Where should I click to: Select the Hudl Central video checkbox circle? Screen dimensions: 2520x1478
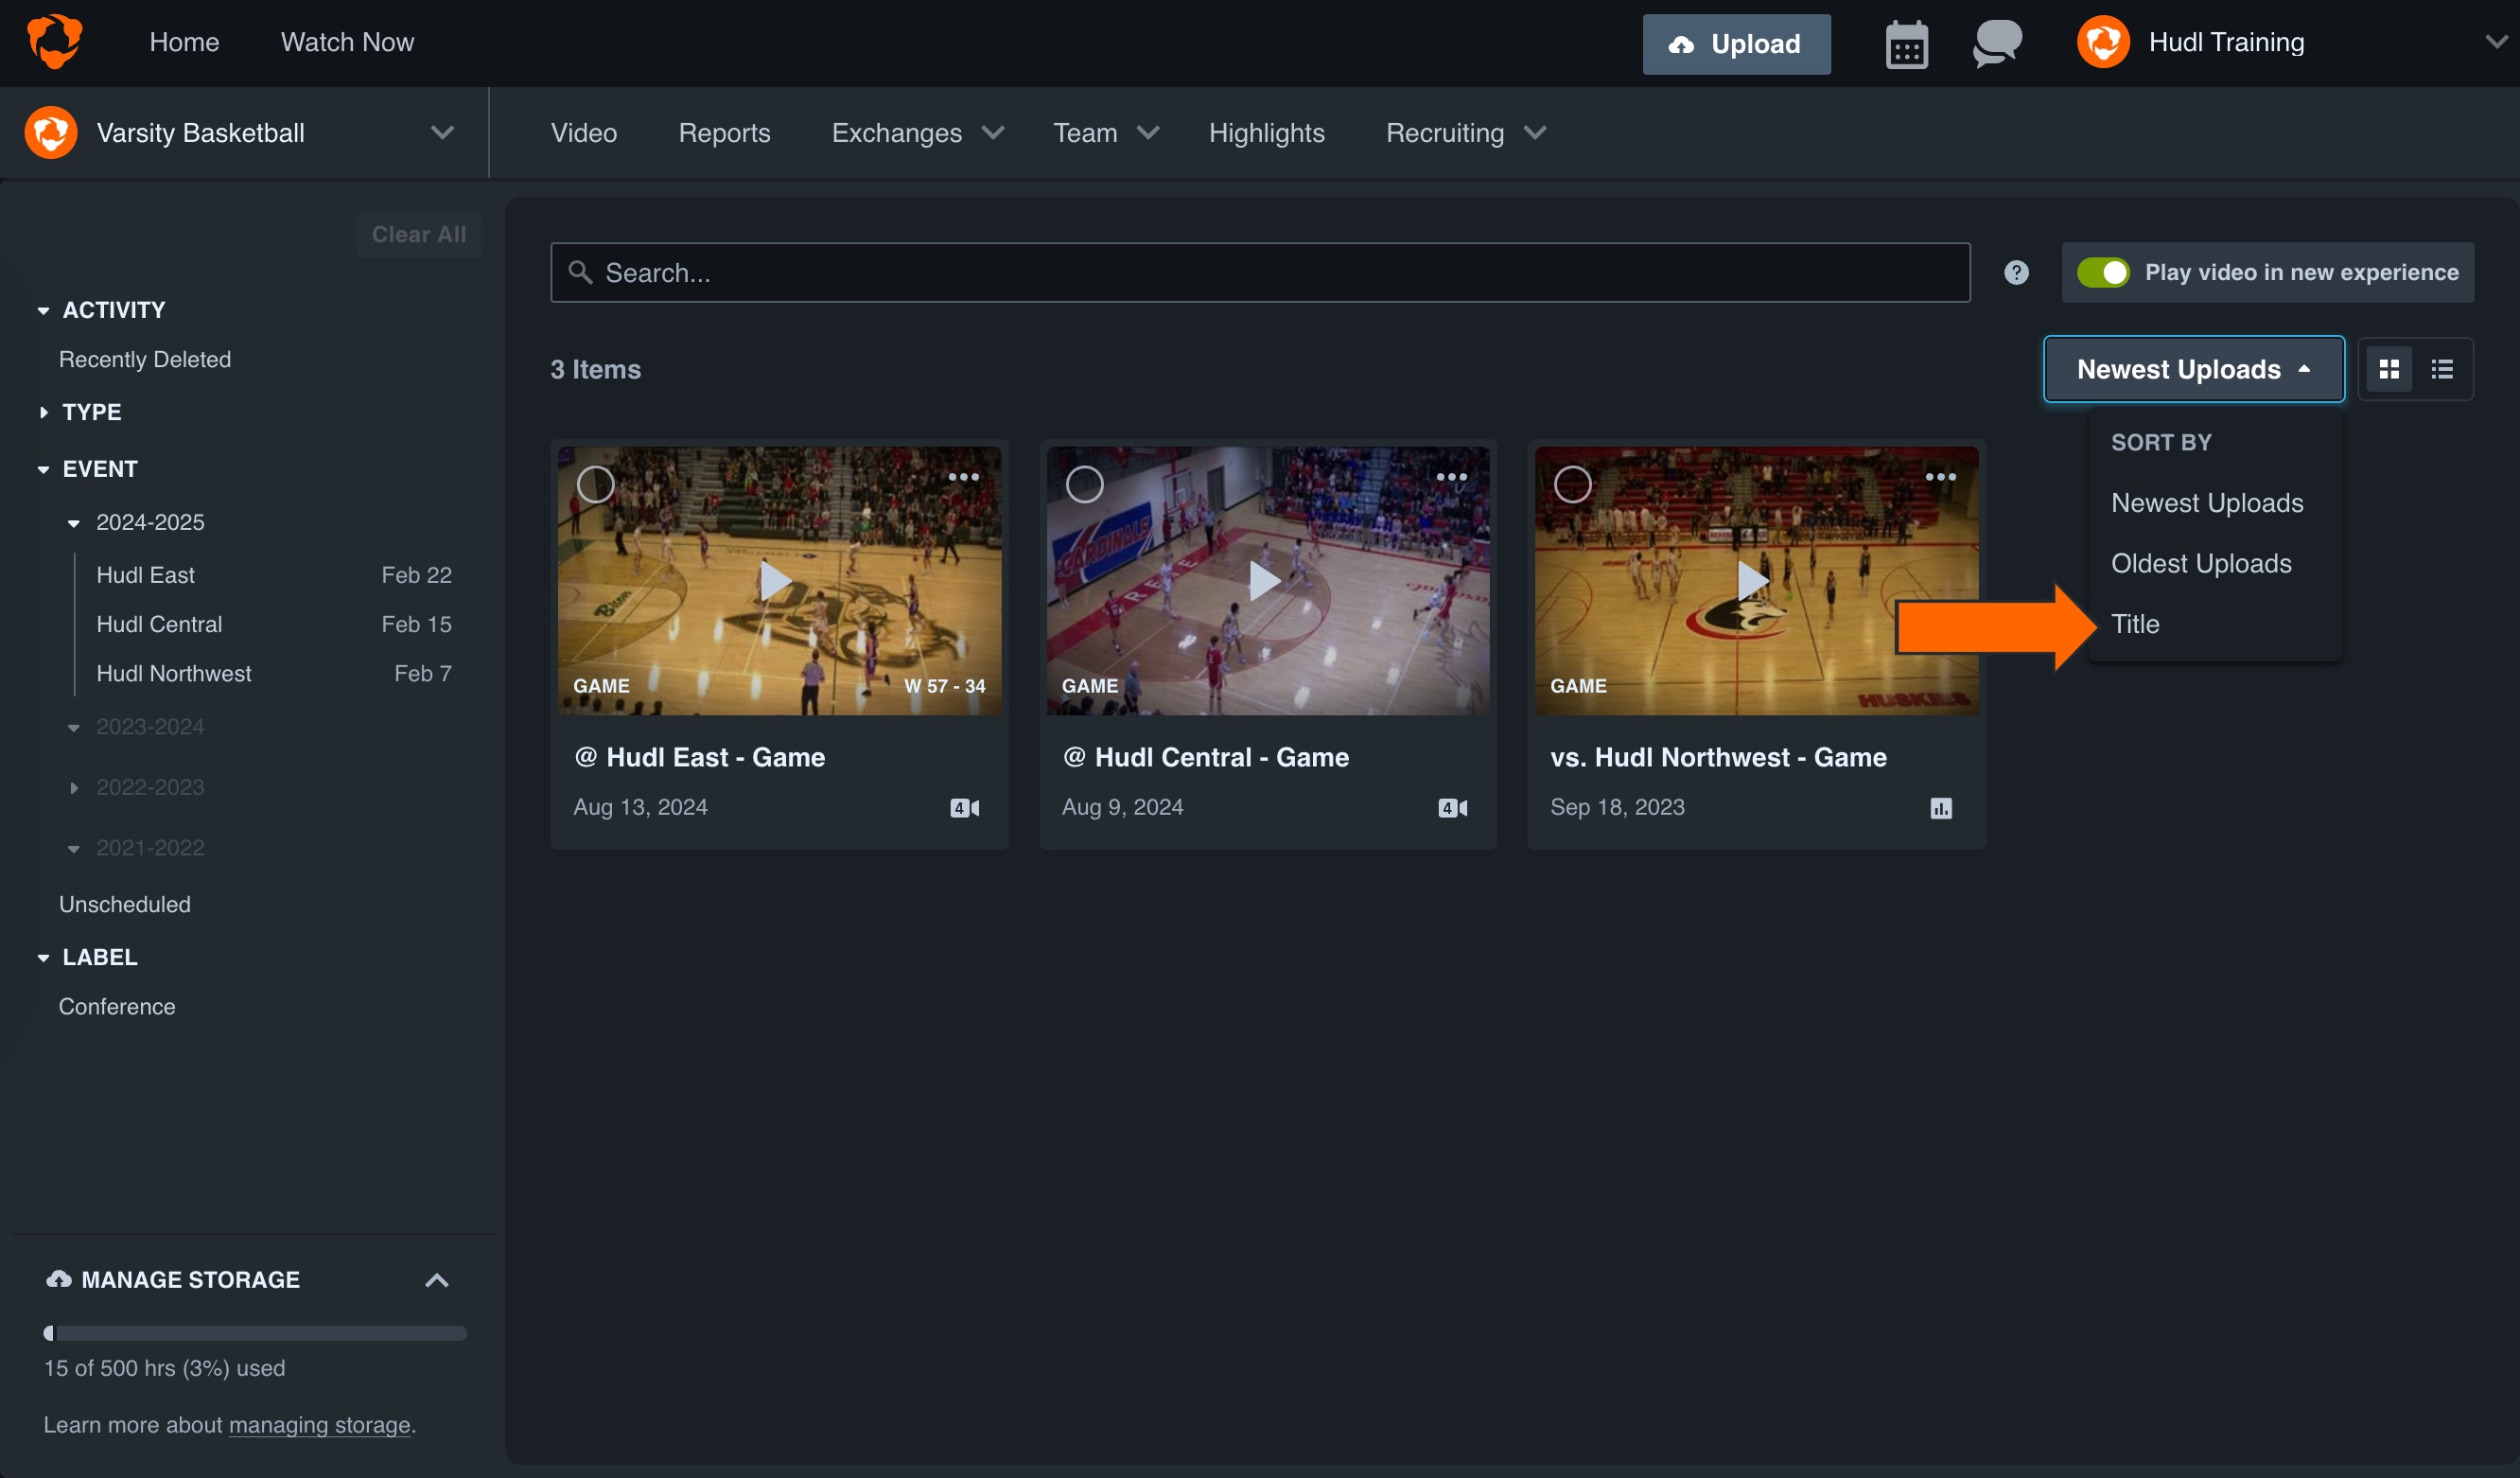1084,483
